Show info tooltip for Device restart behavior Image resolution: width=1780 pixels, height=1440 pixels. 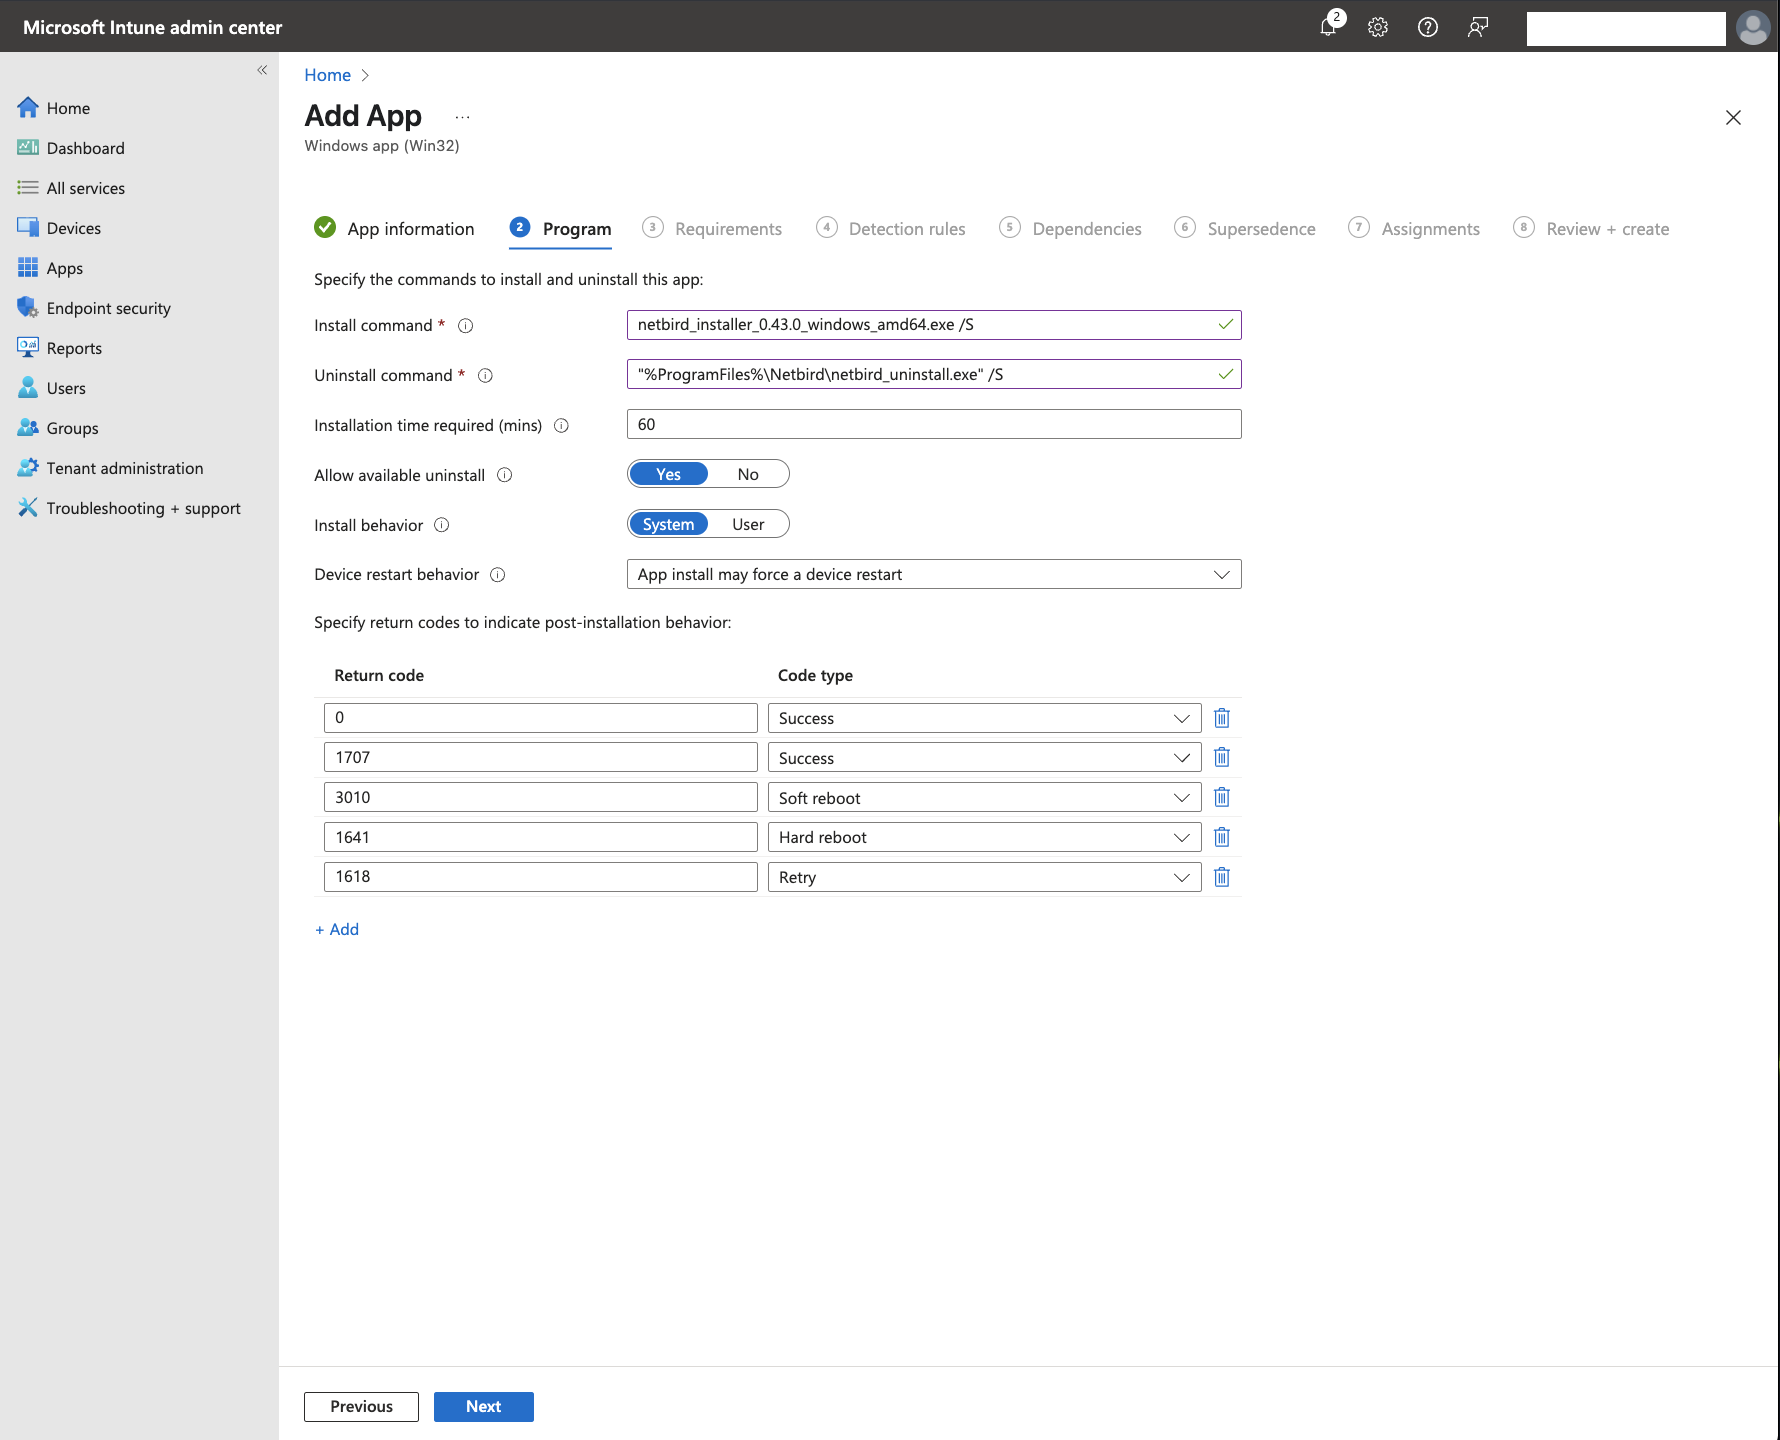(498, 575)
